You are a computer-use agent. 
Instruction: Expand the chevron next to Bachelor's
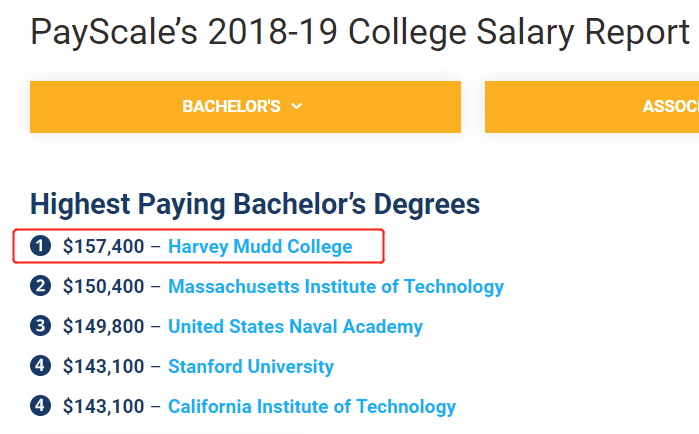(297, 107)
